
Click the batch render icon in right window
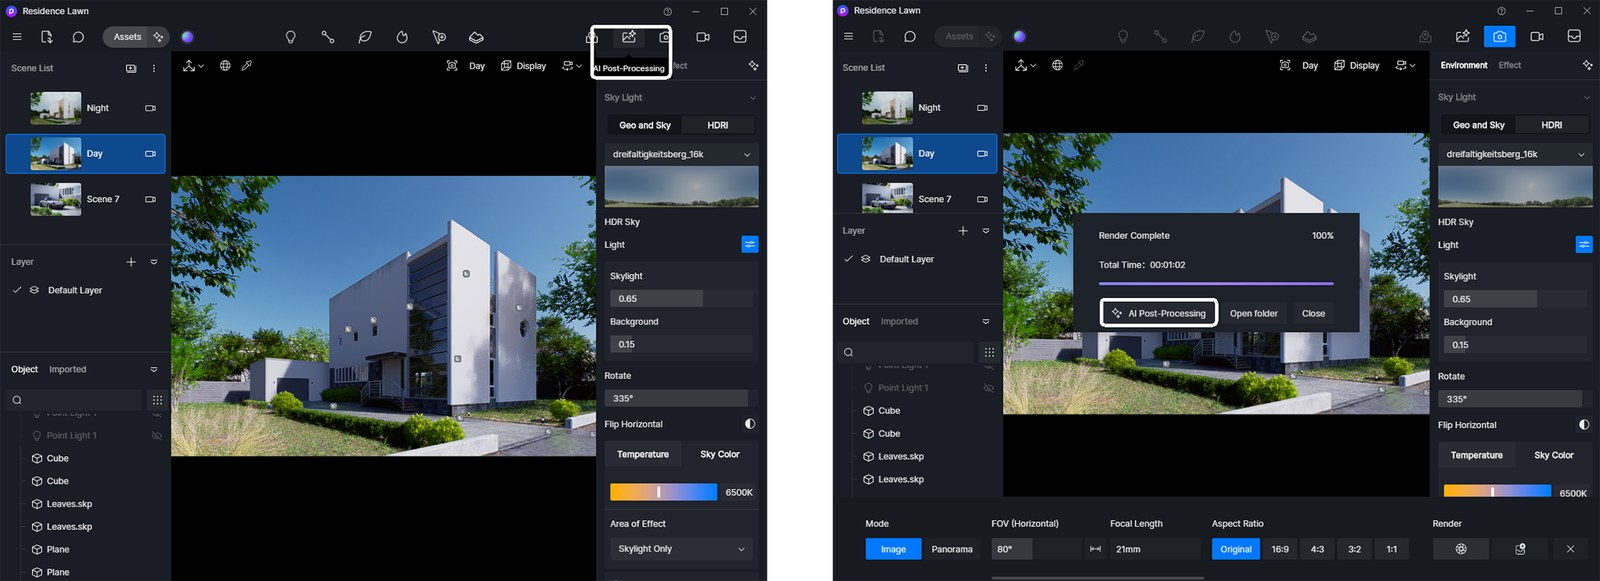tap(1520, 549)
